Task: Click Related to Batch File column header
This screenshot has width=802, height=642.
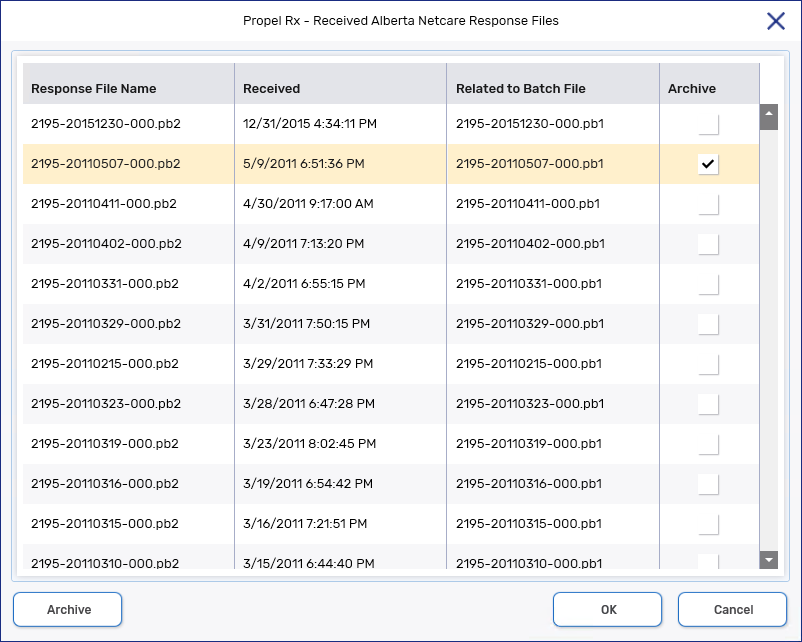Action: click(x=553, y=84)
